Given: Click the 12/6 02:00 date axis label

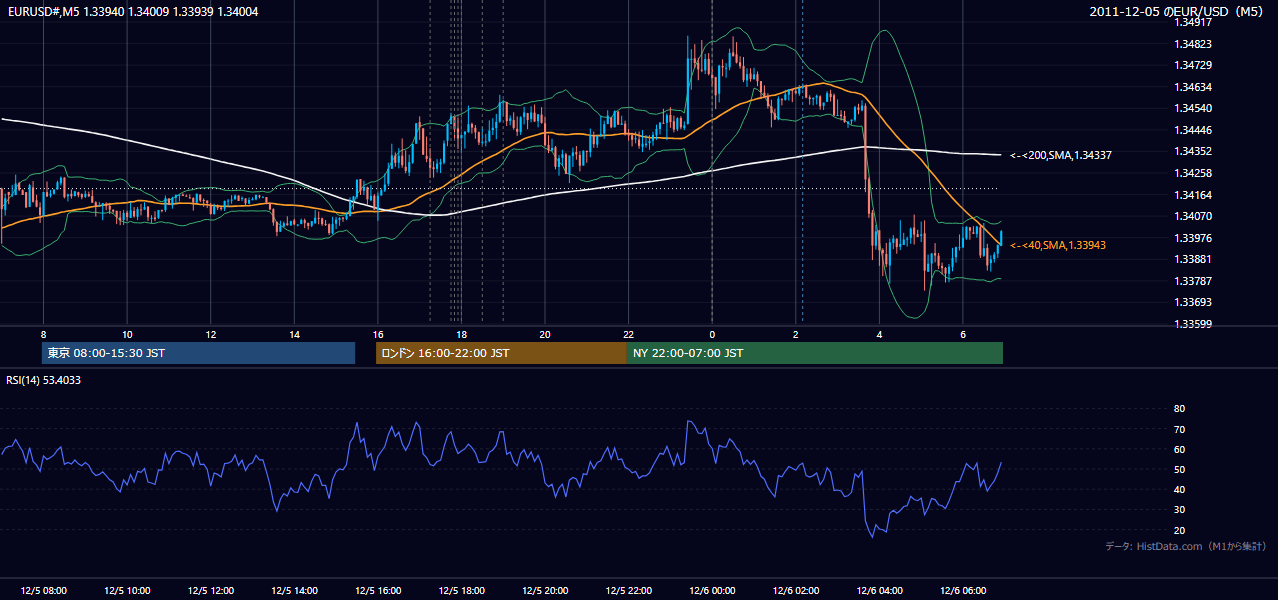Looking at the screenshot, I should (796, 591).
